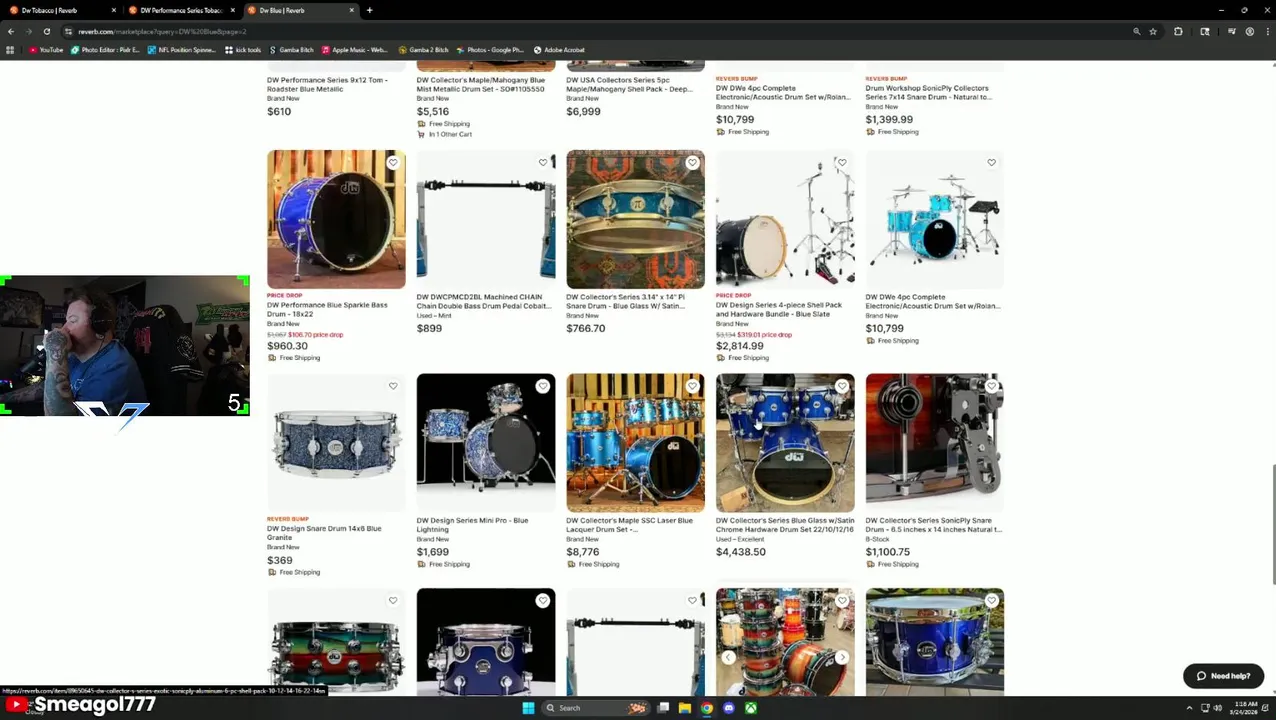Switch to DW Performance Series Tobacco tab
Image resolution: width=1276 pixels, height=720 pixels.
tap(180, 10)
